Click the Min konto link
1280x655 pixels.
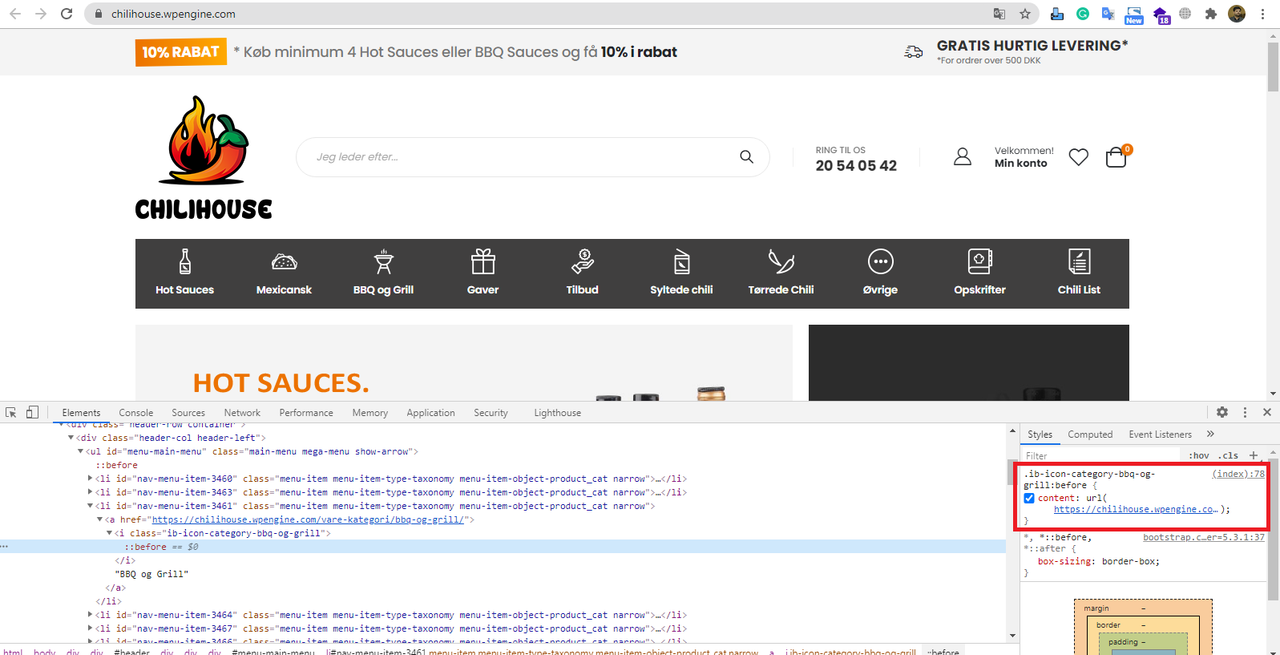1020,163
